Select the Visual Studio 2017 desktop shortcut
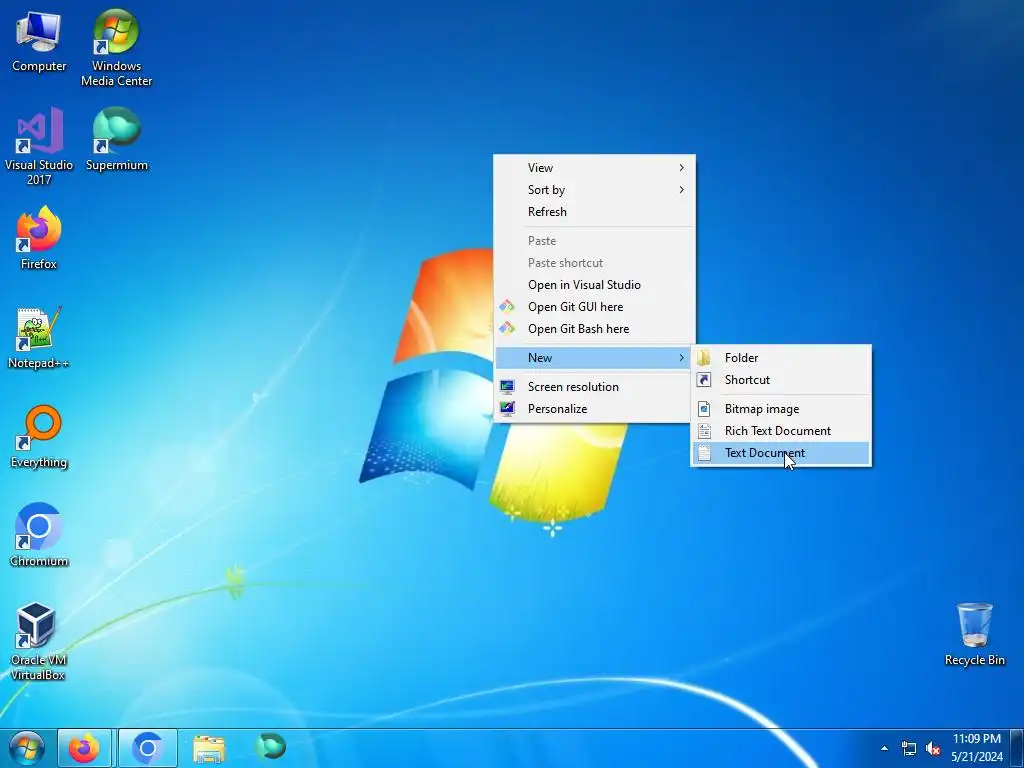 click(x=39, y=146)
